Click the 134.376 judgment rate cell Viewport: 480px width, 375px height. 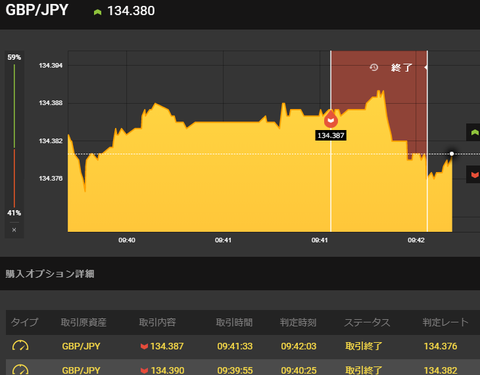pyautogui.click(x=440, y=346)
